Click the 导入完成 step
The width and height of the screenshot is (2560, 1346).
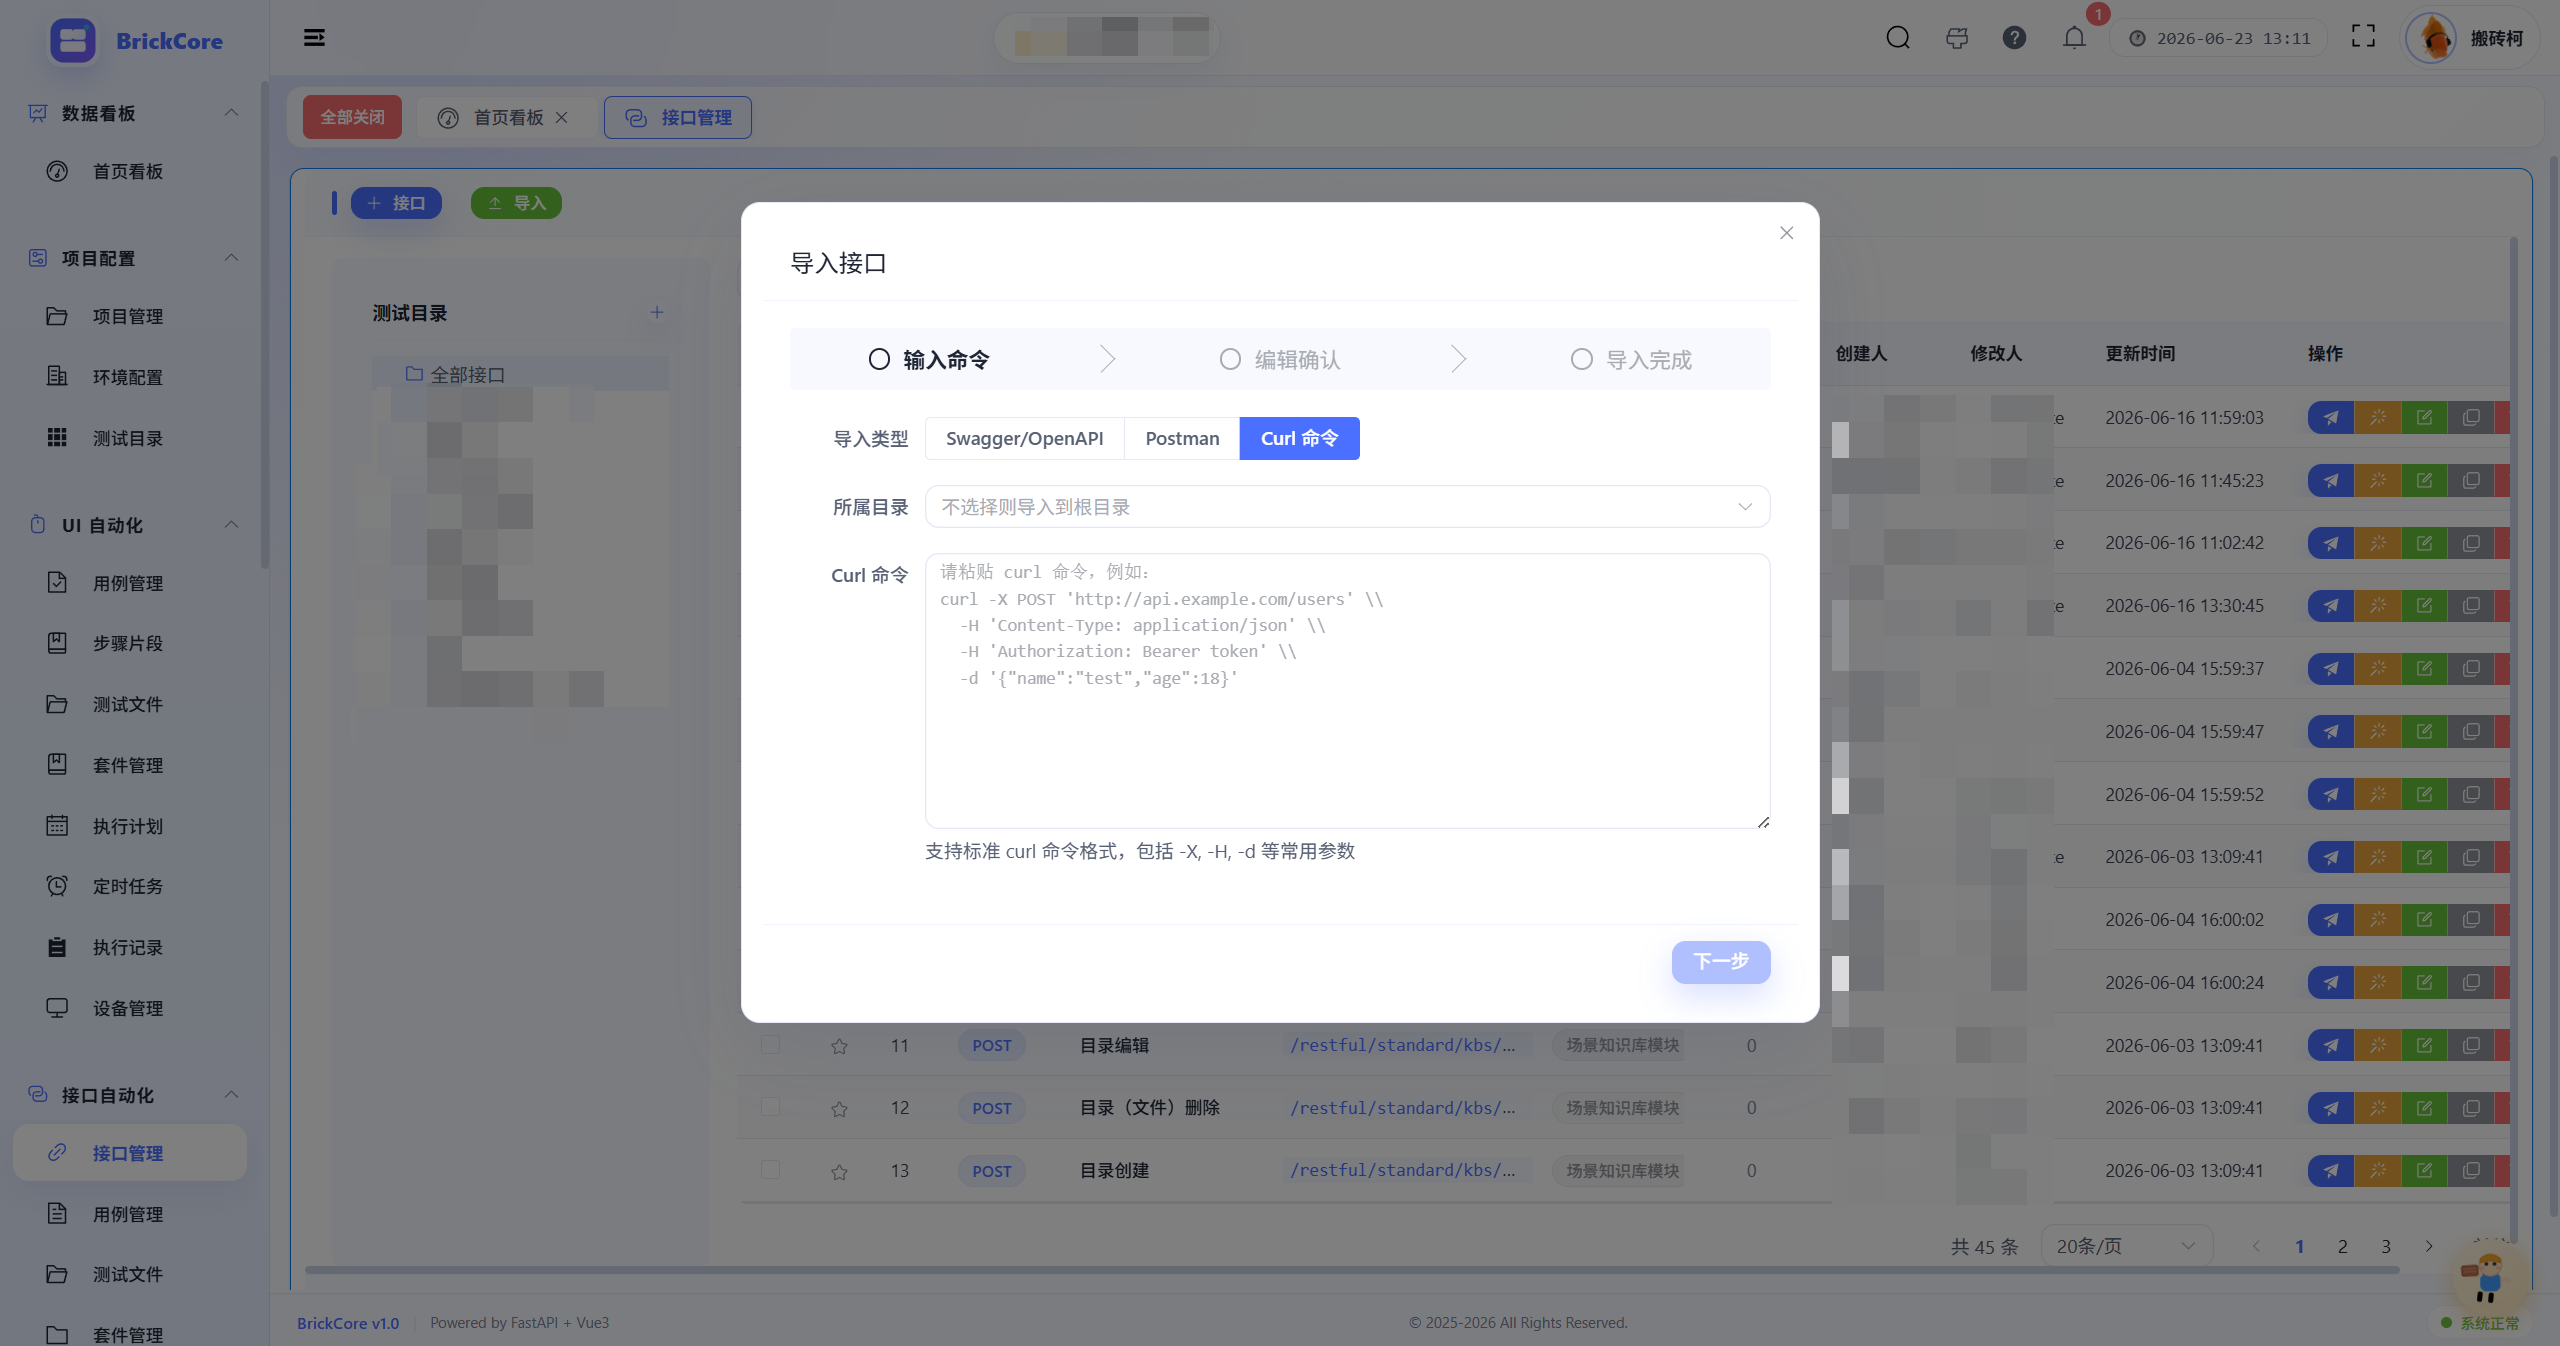[1631, 360]
